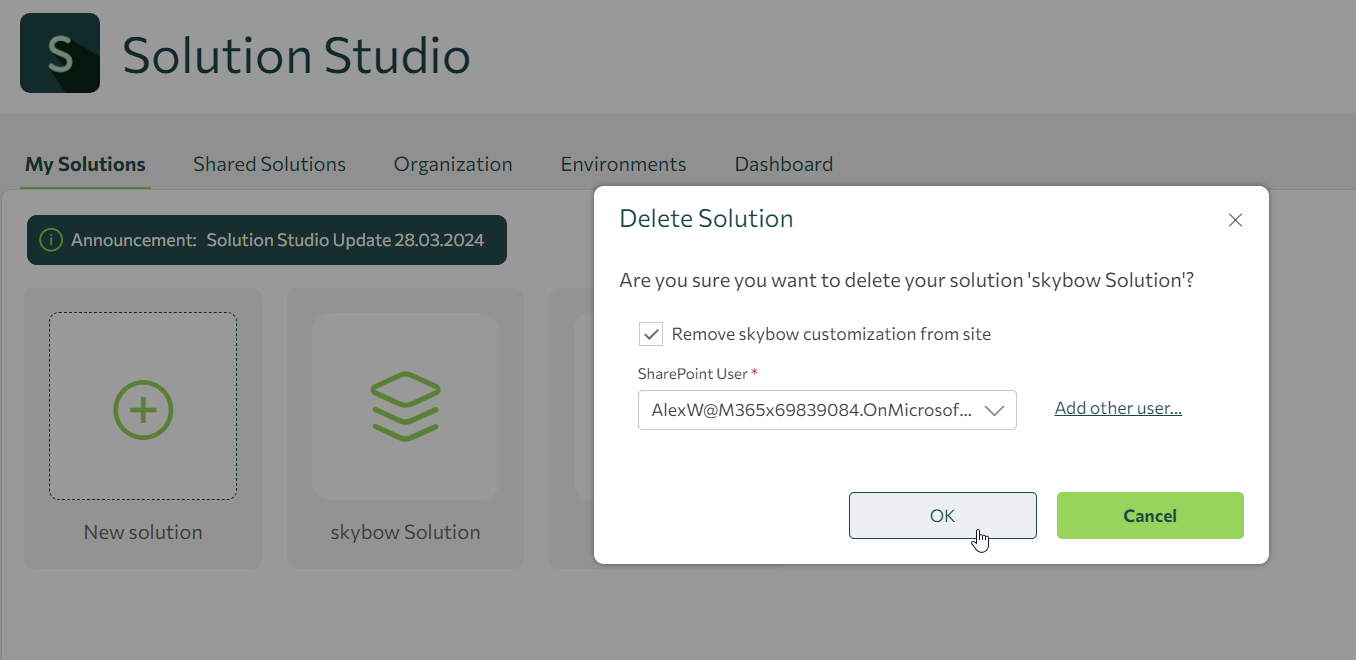Click the chevron on the SharePoint User field
The width and height of the screenshot is (1356, 660).
pos(995,410)
